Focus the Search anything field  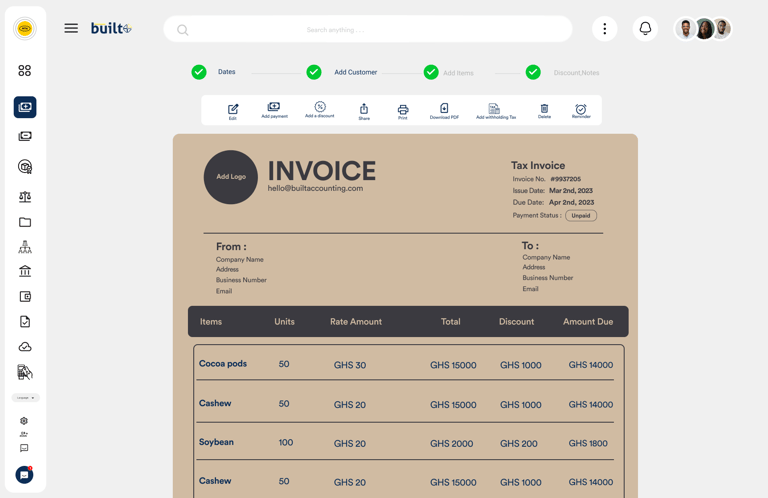(x=368, y=29)
